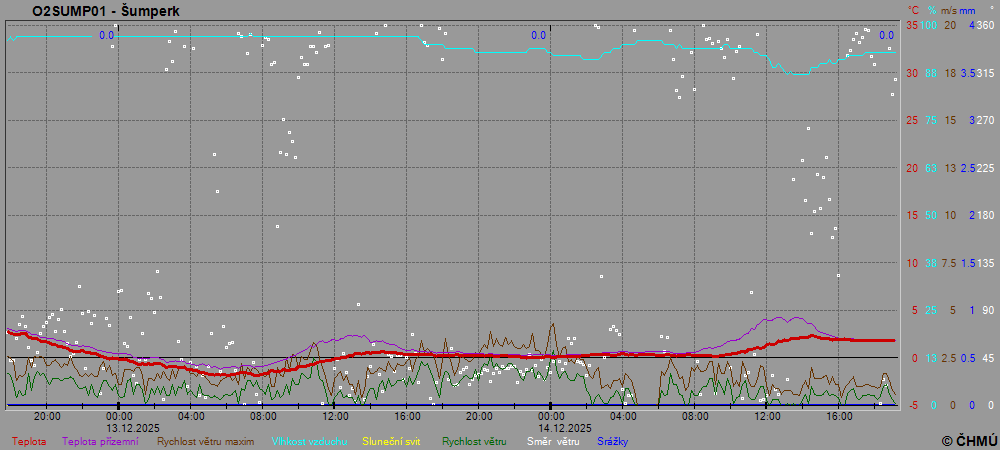Click the yellow Sluneční svit legend label

click(391, 440)
